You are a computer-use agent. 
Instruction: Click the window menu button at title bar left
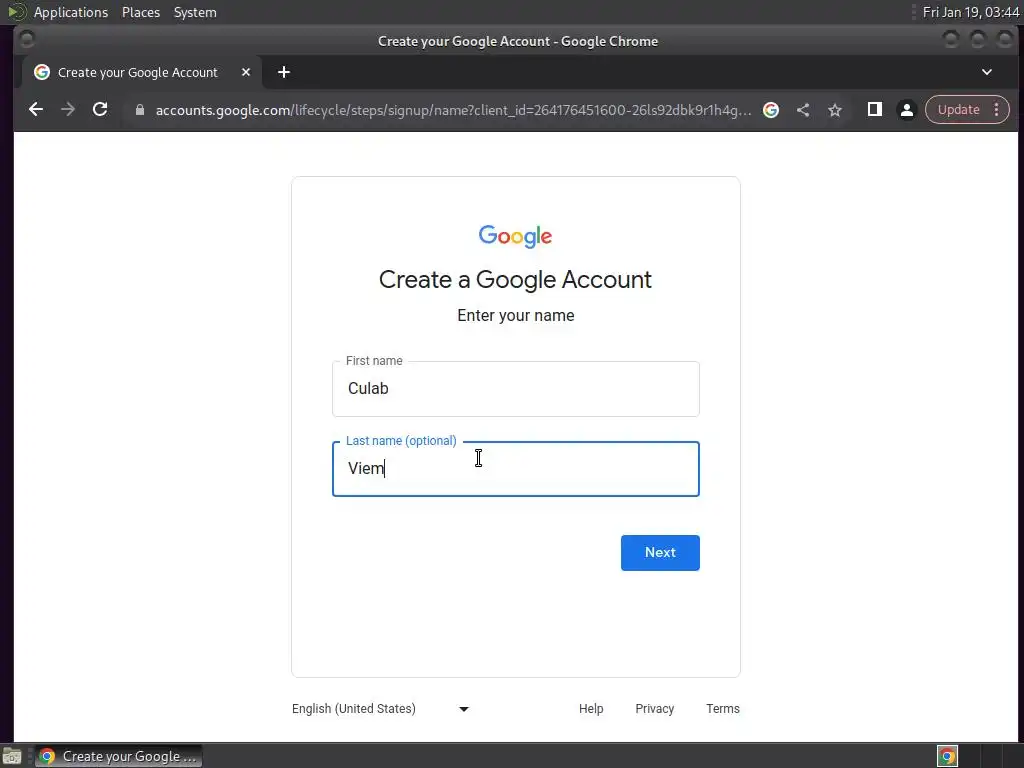pos(27,40)
